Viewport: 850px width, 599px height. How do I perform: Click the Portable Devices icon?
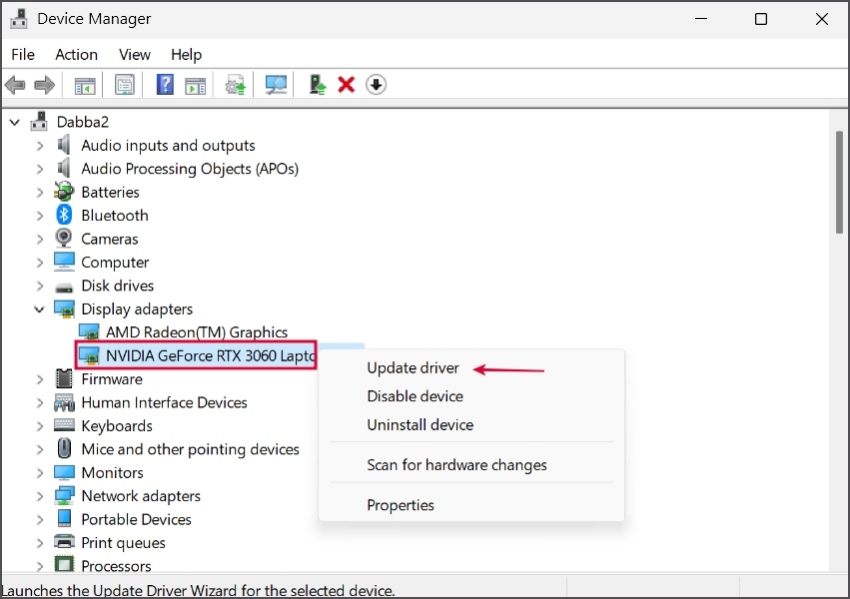pyautogui.click(x=64, y=518)
